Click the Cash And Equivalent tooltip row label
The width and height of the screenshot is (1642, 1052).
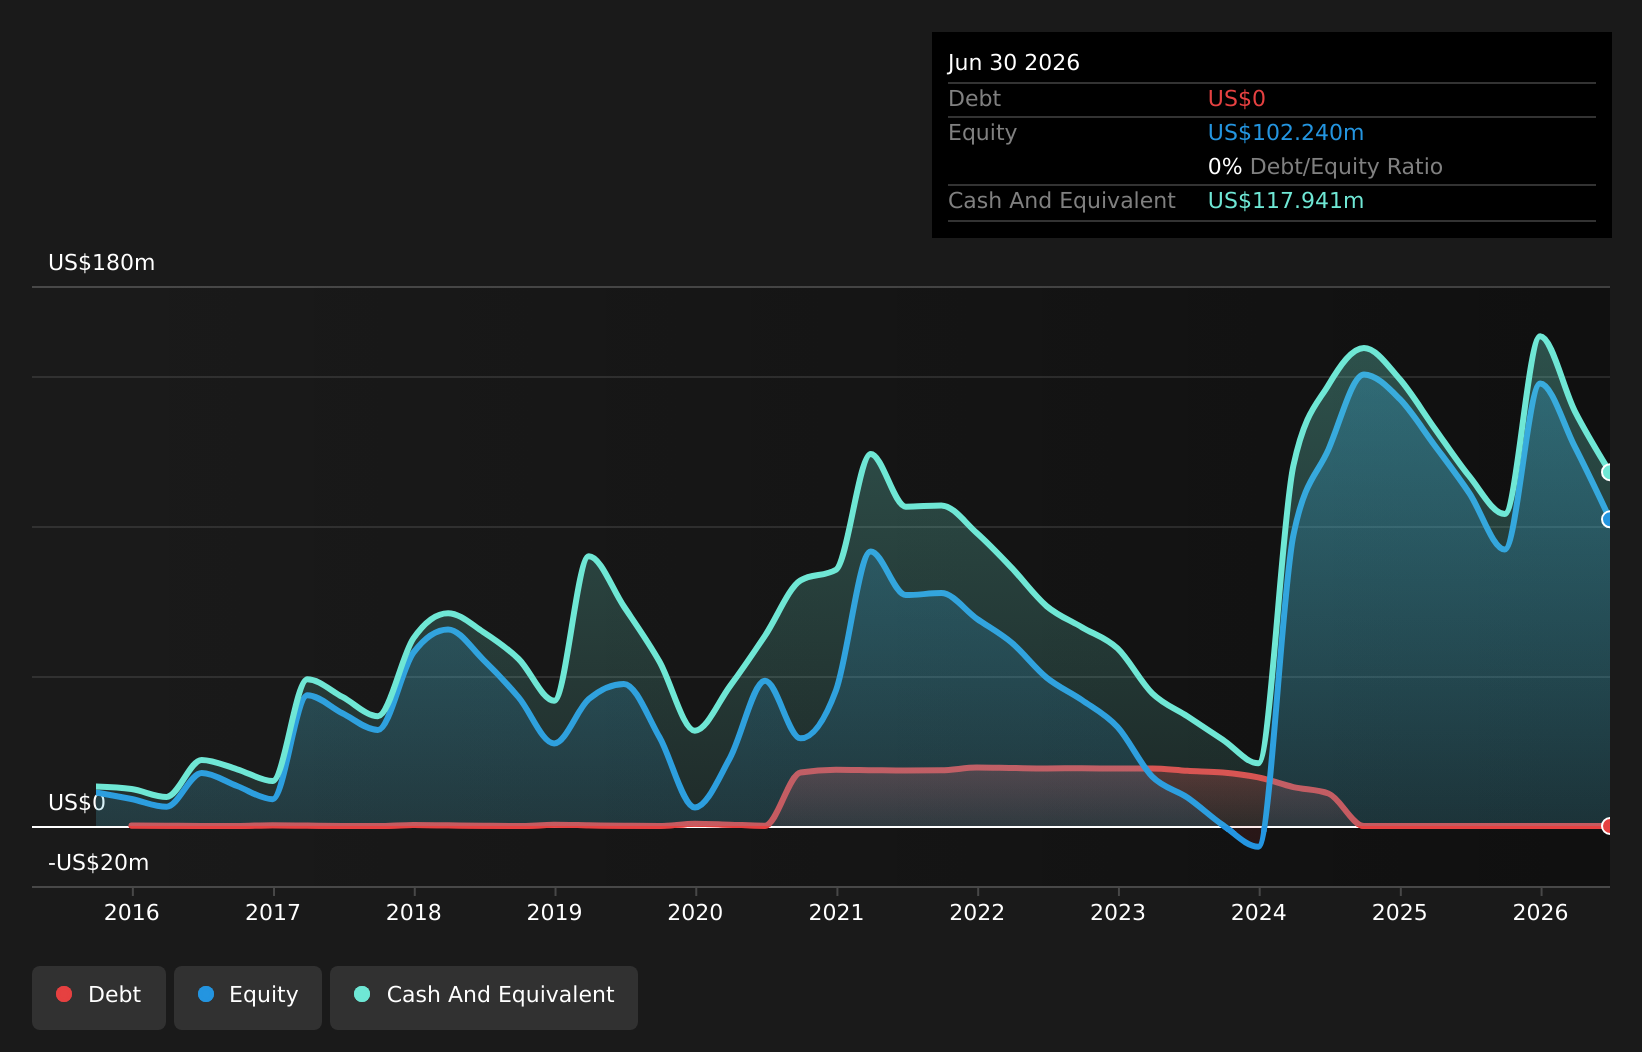point(1062,201)
